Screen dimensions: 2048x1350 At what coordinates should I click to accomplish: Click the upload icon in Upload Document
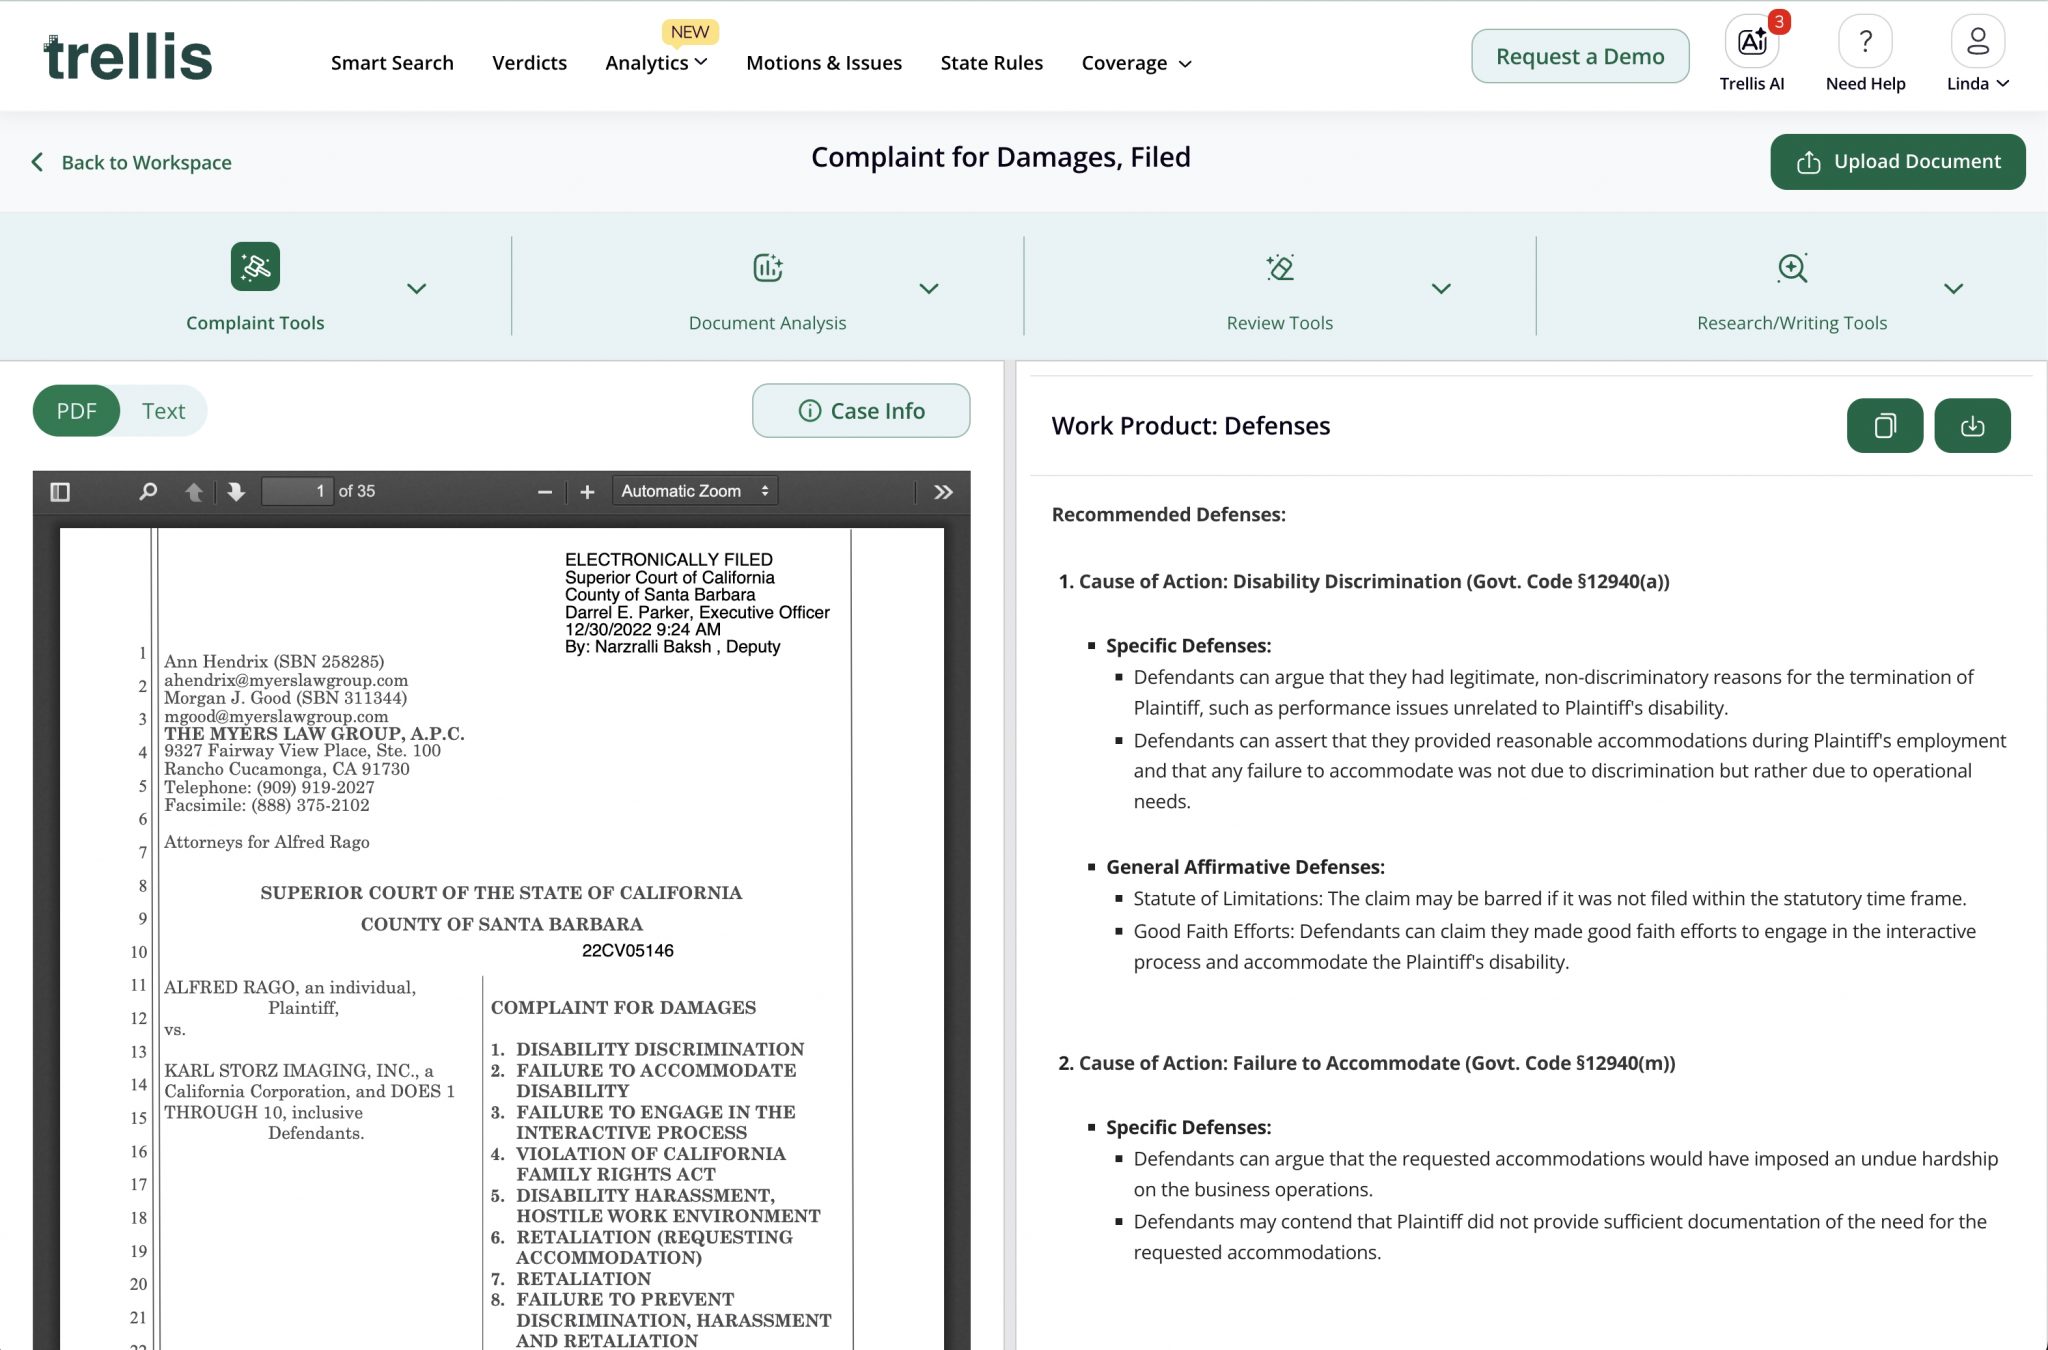[1808, 162]
